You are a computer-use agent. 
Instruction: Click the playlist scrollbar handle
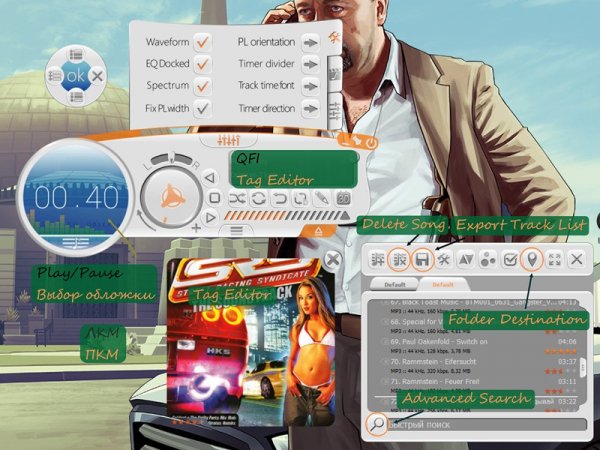point(583,368)
